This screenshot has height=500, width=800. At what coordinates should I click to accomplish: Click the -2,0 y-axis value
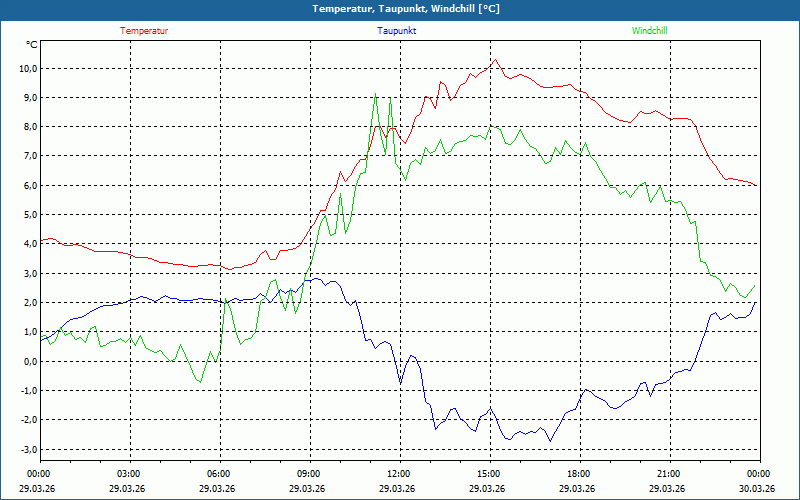29,420
